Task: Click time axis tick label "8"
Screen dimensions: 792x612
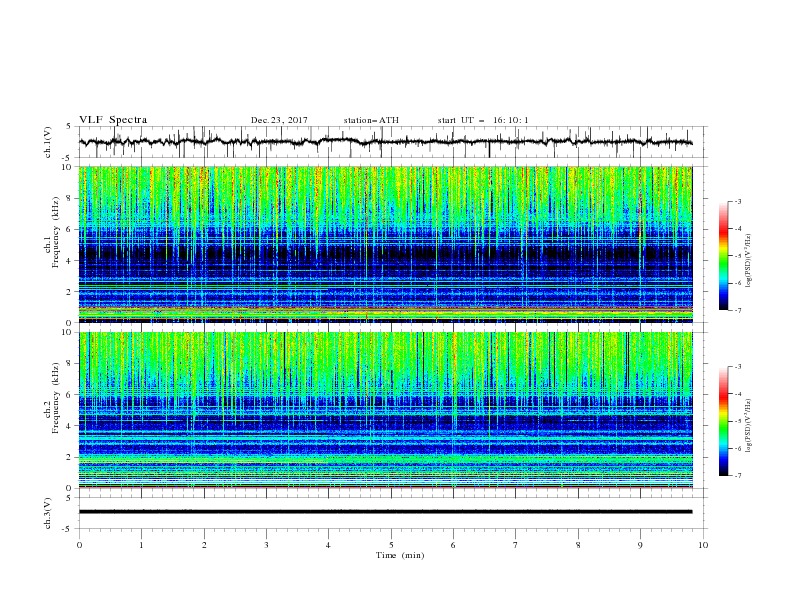Action: [578, 545]
